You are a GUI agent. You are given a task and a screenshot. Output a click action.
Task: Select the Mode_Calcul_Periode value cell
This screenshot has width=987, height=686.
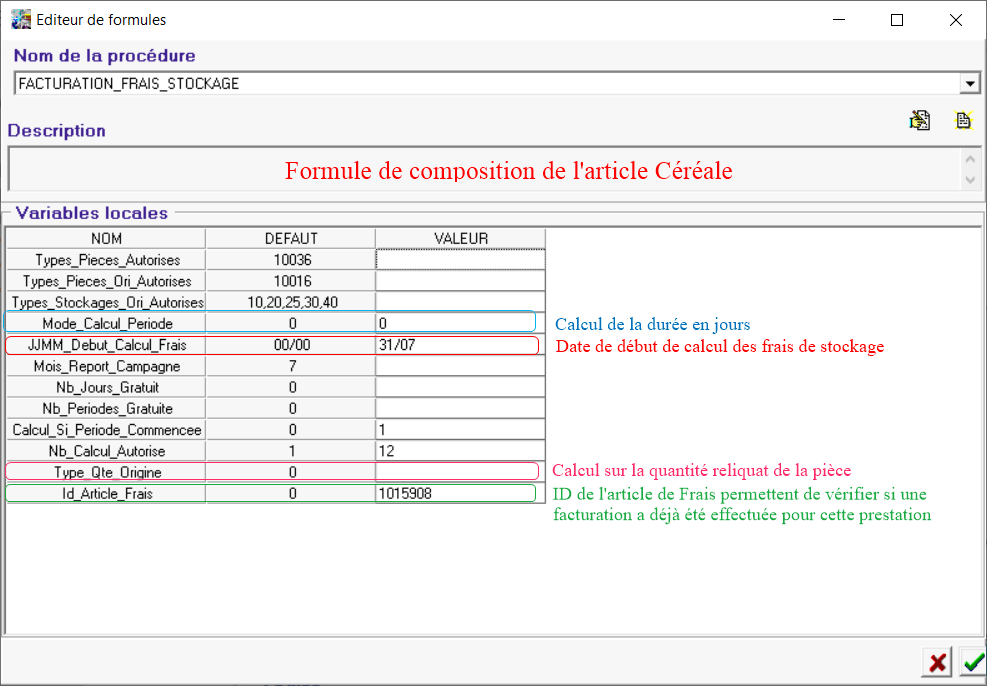460,324
